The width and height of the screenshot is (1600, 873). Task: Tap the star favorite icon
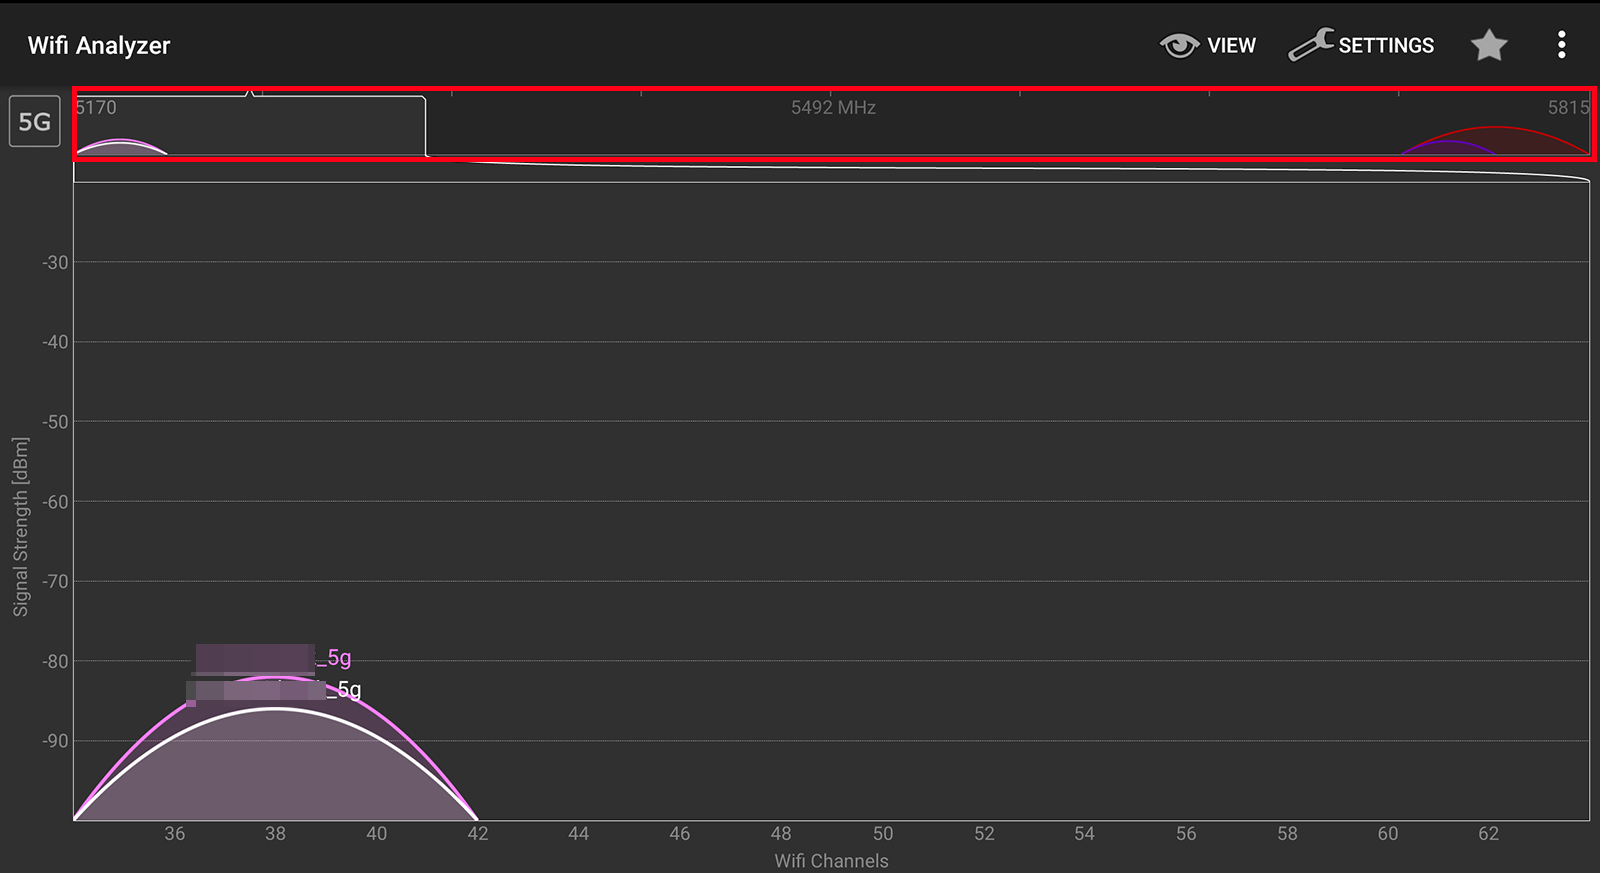tap(1489, 45)
